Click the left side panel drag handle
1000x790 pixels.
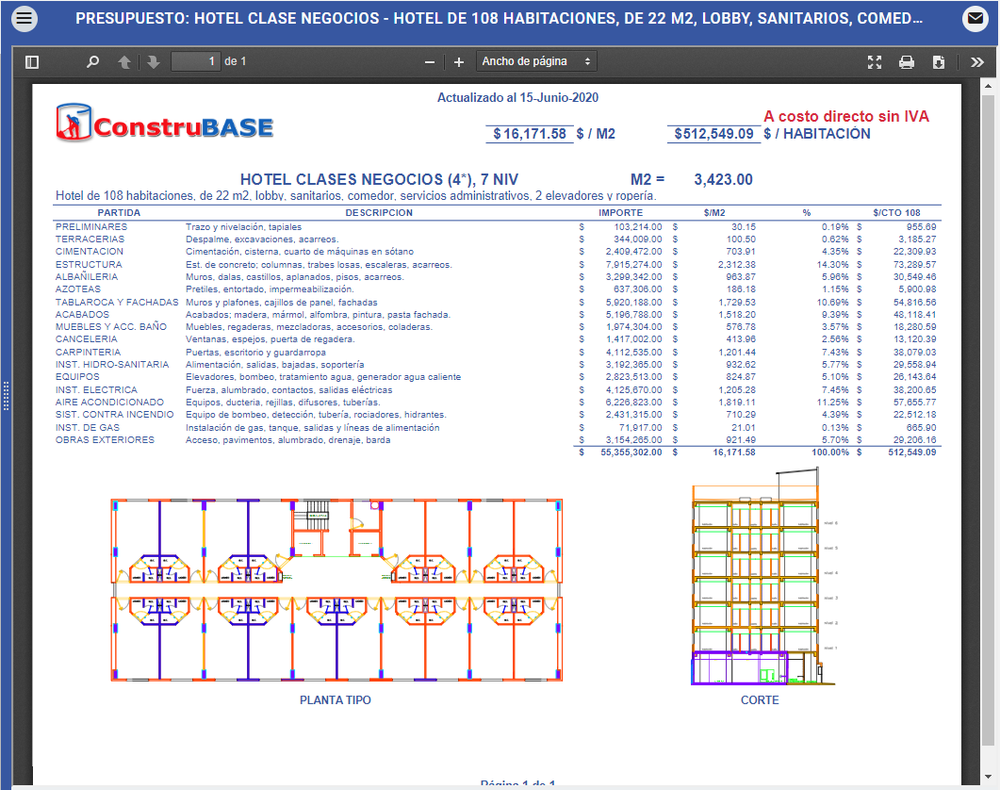tap(6, 395)
